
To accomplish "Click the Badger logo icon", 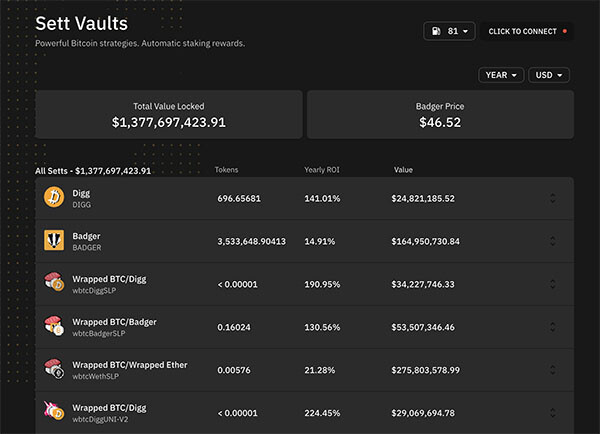I will tap(54, 240).
